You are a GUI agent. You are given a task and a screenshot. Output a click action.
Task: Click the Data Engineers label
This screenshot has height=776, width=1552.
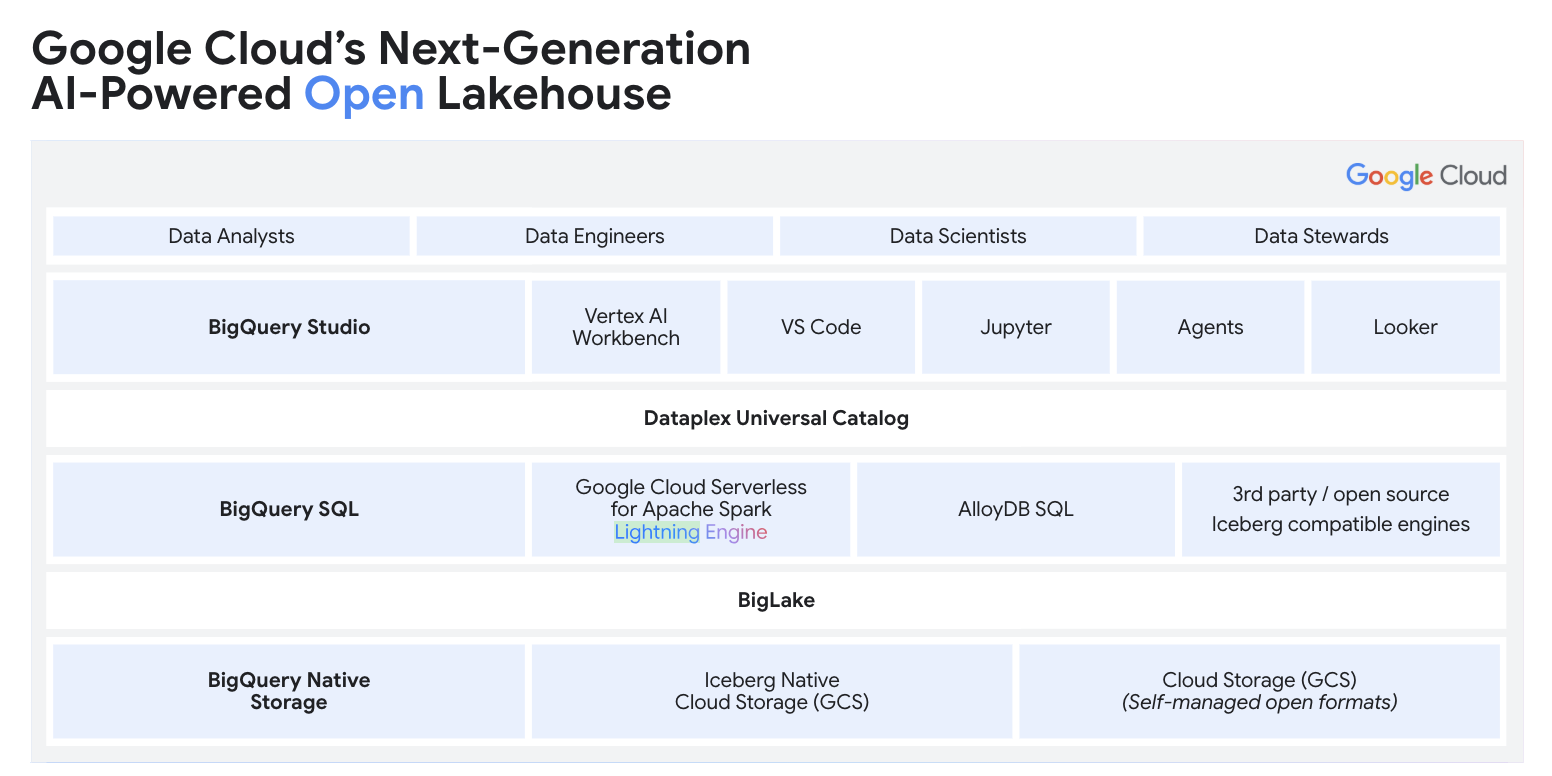coord(594,236)
